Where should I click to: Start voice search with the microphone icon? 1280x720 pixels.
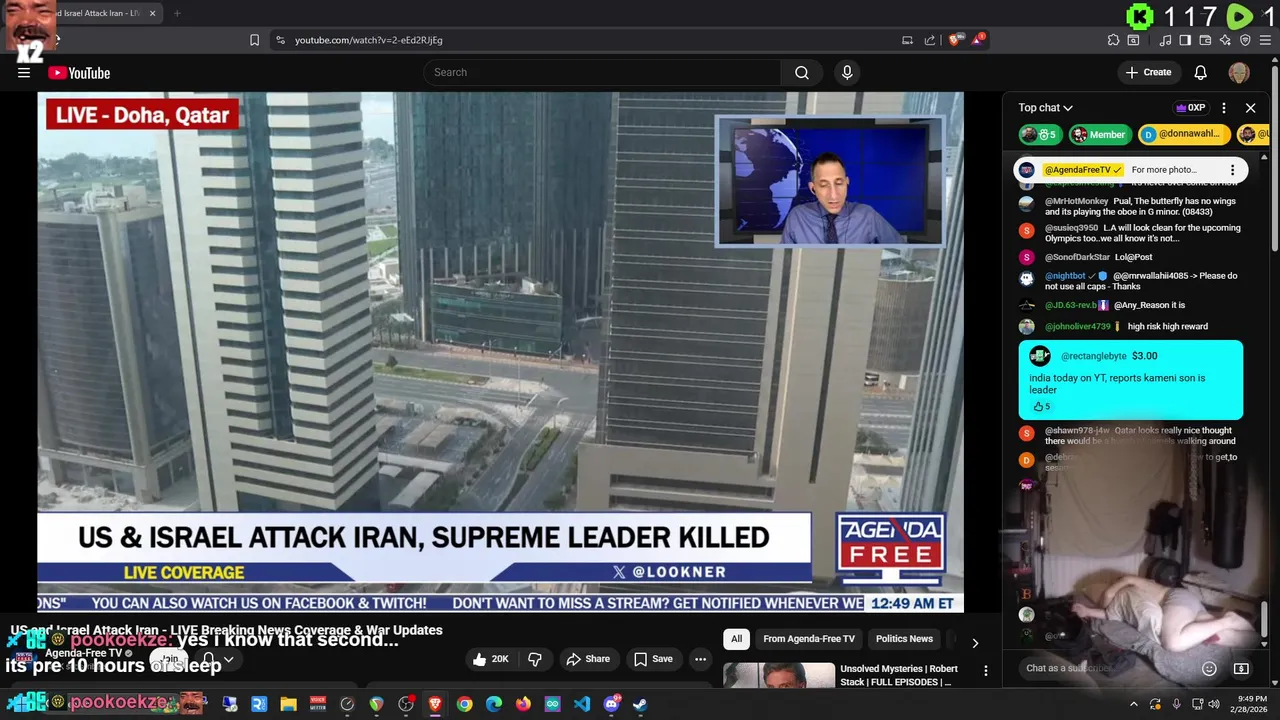pos(847,72)
